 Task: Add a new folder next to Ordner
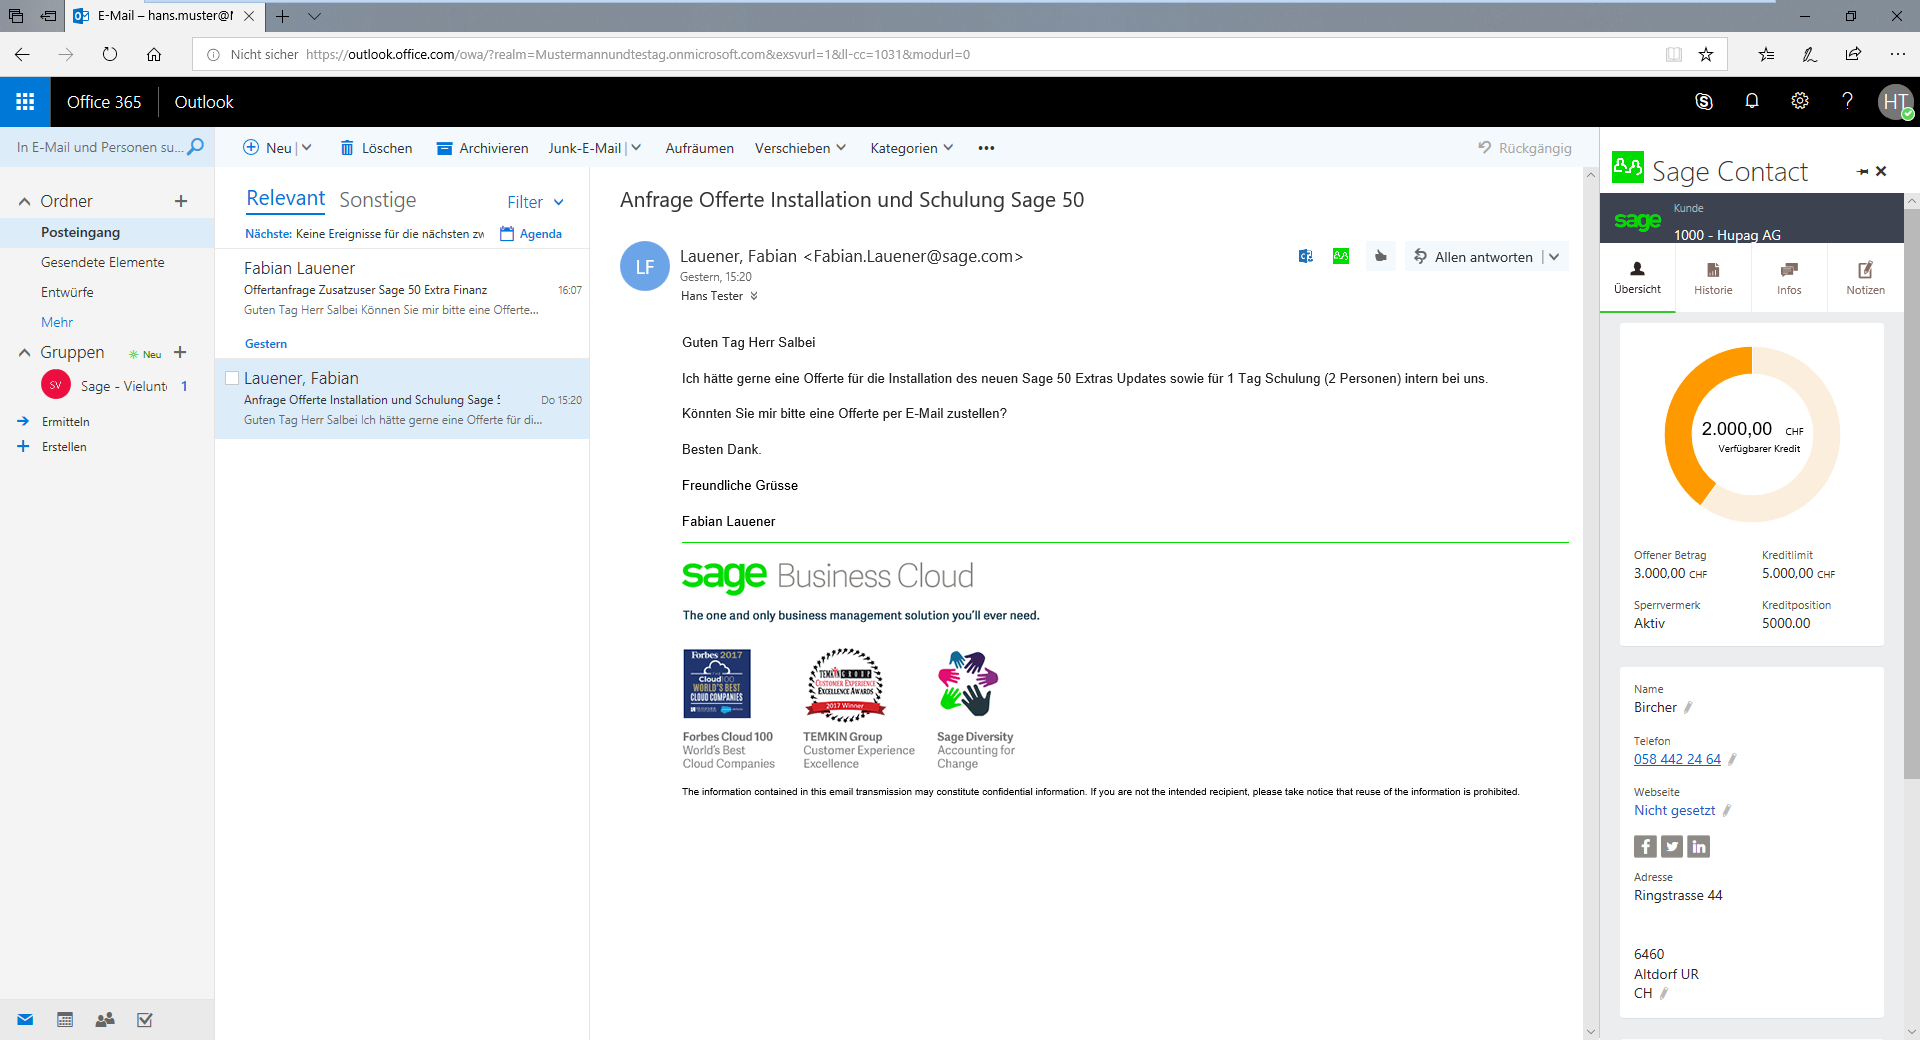coord(181,201)
